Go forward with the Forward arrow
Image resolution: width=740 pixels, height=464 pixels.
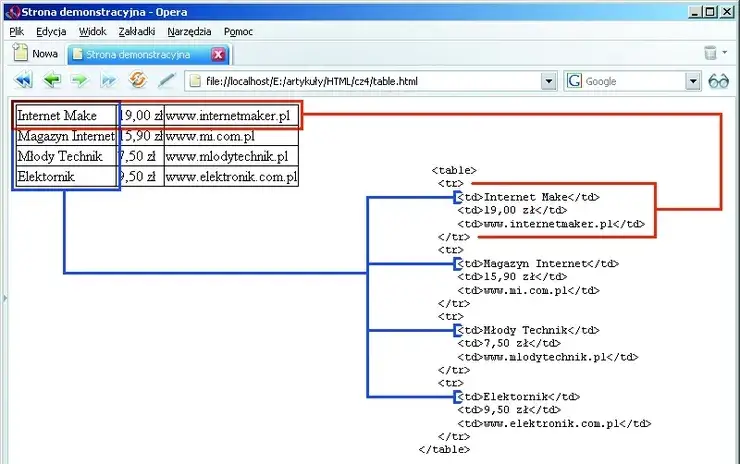pyautogui.click(x=79, y=80)
